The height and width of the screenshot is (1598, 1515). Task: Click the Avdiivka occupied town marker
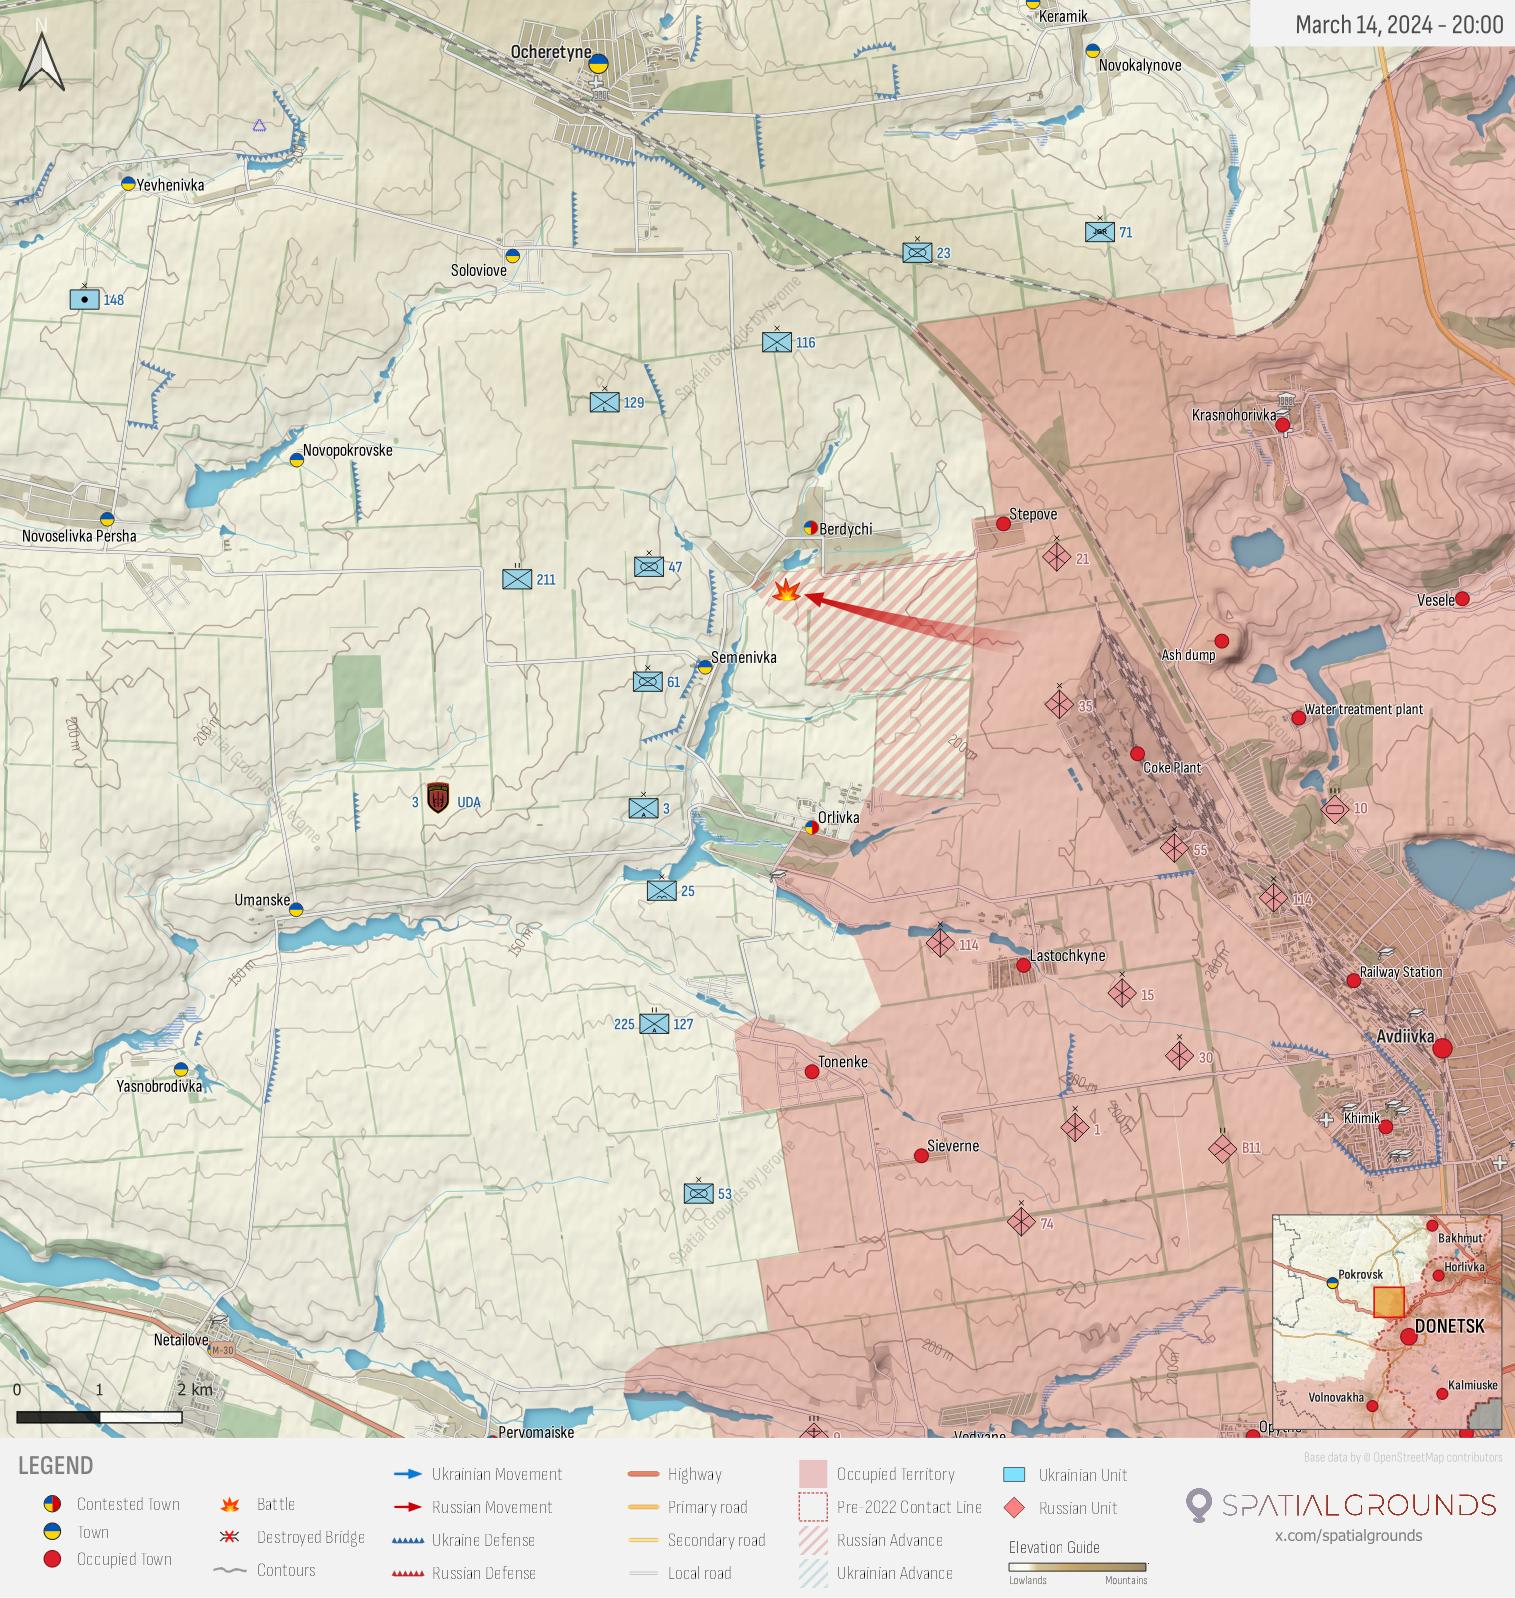[1442, 1048]
